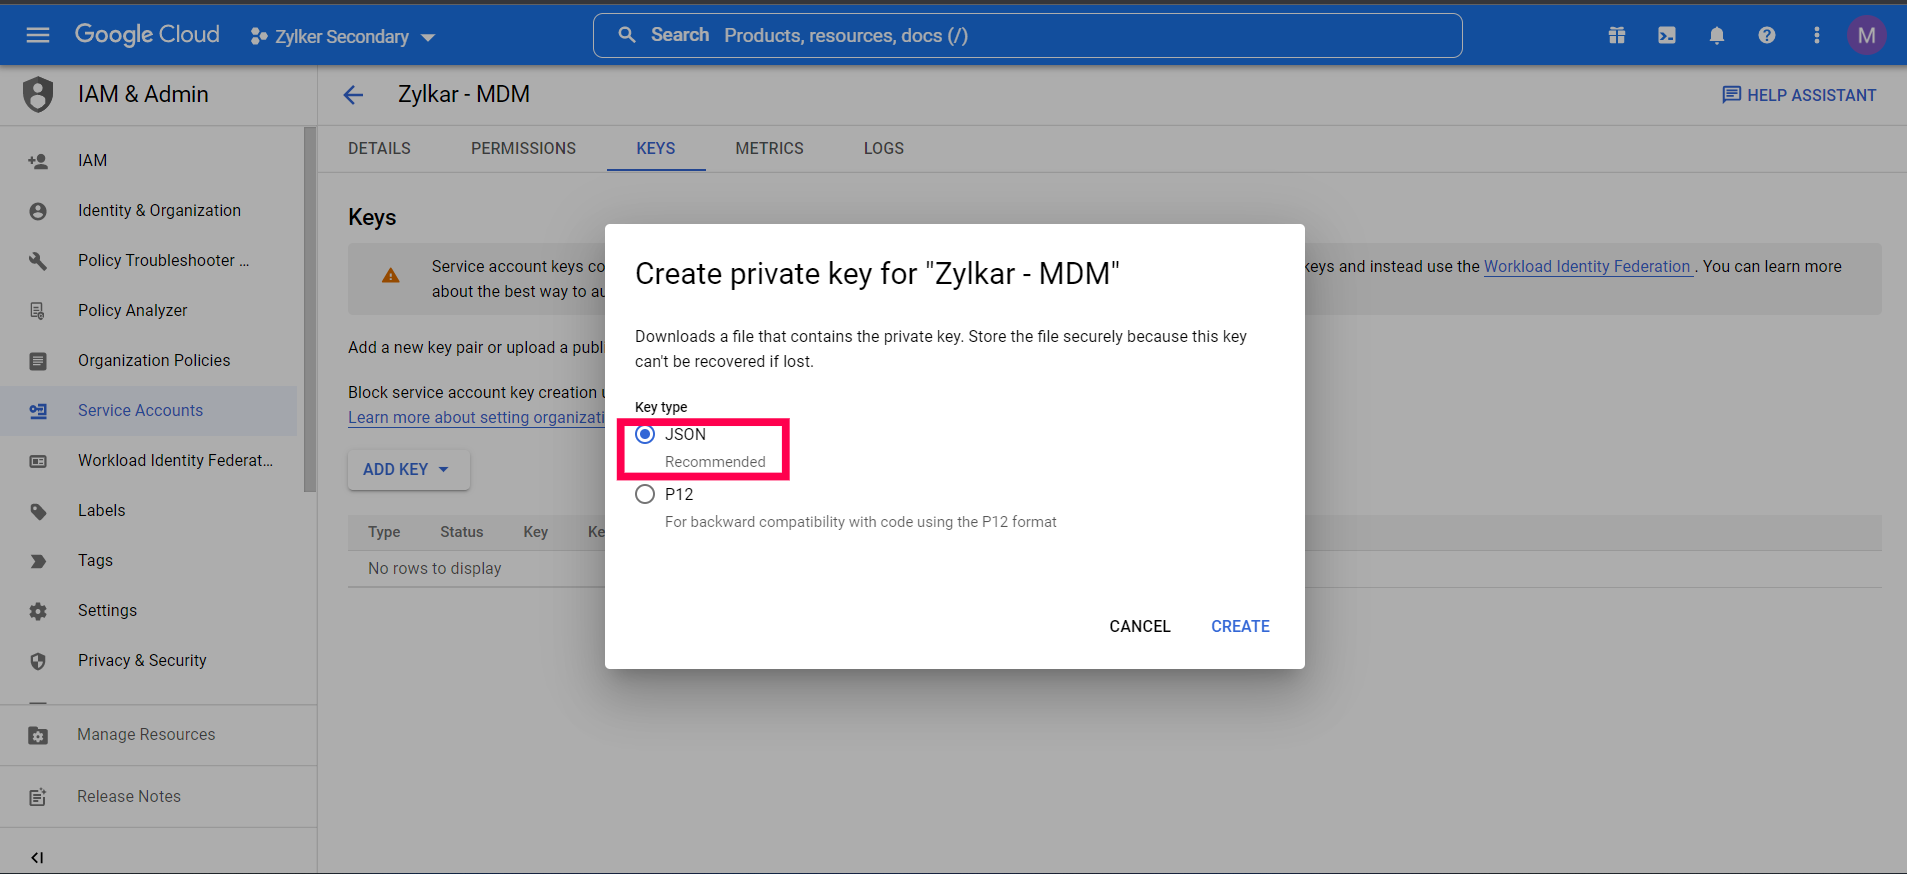
Task: Open HELP ASSISTANT panel
Action: [1798, 95]
